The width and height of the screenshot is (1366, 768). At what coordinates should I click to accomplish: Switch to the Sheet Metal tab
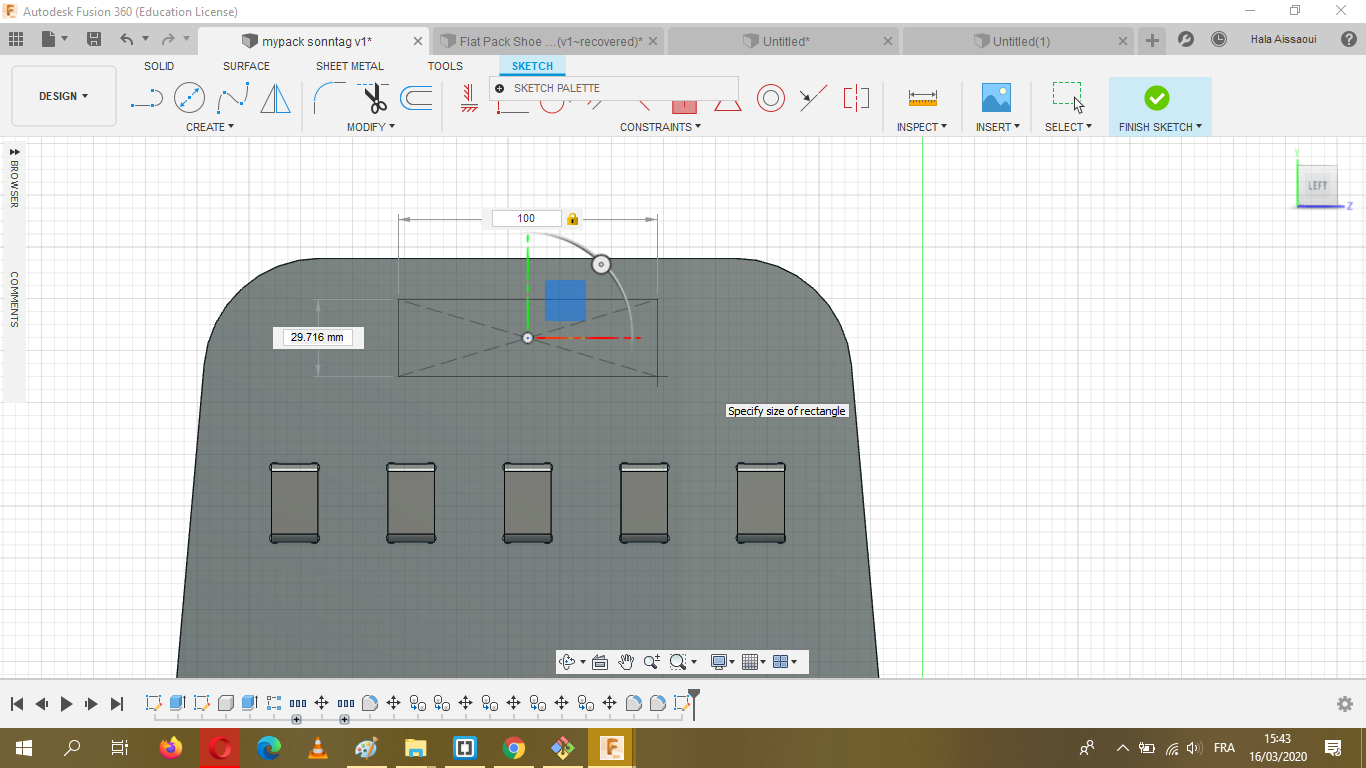coord(349,66)
